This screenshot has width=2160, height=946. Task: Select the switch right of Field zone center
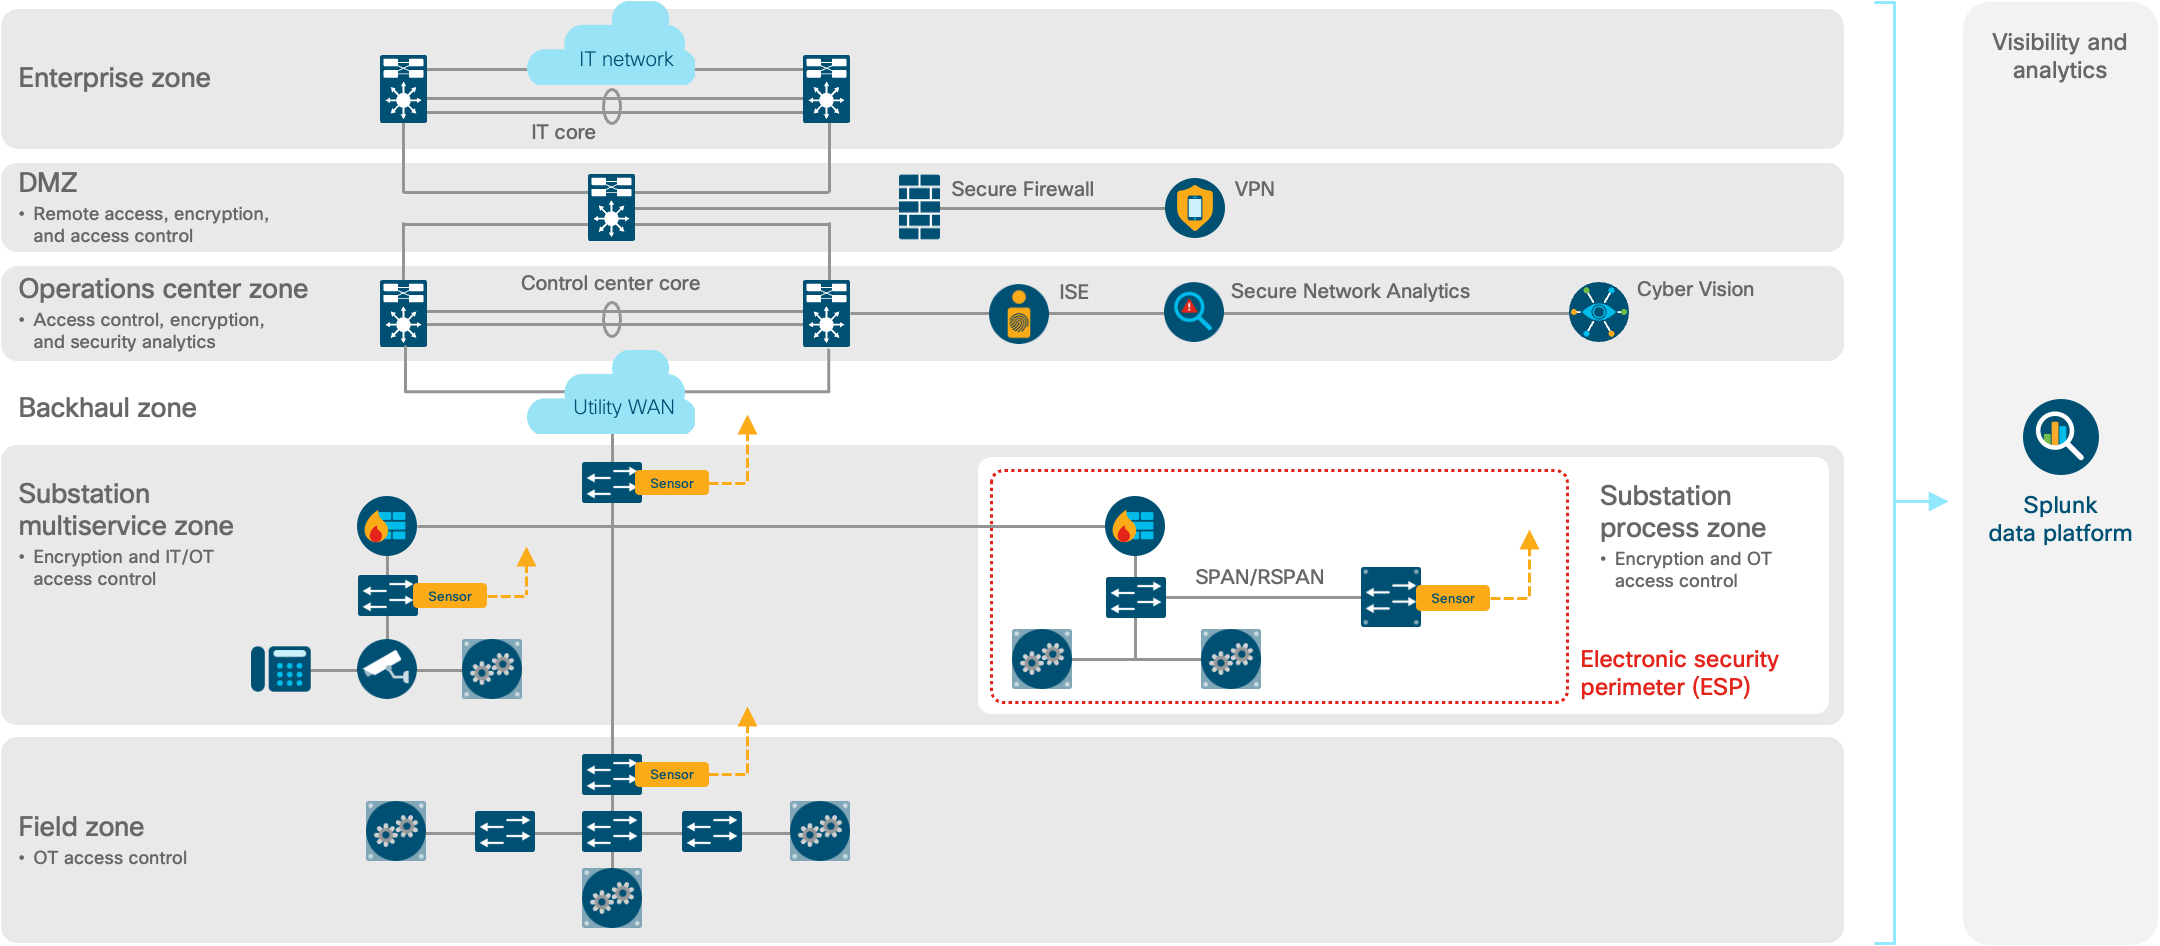point(712,832)
